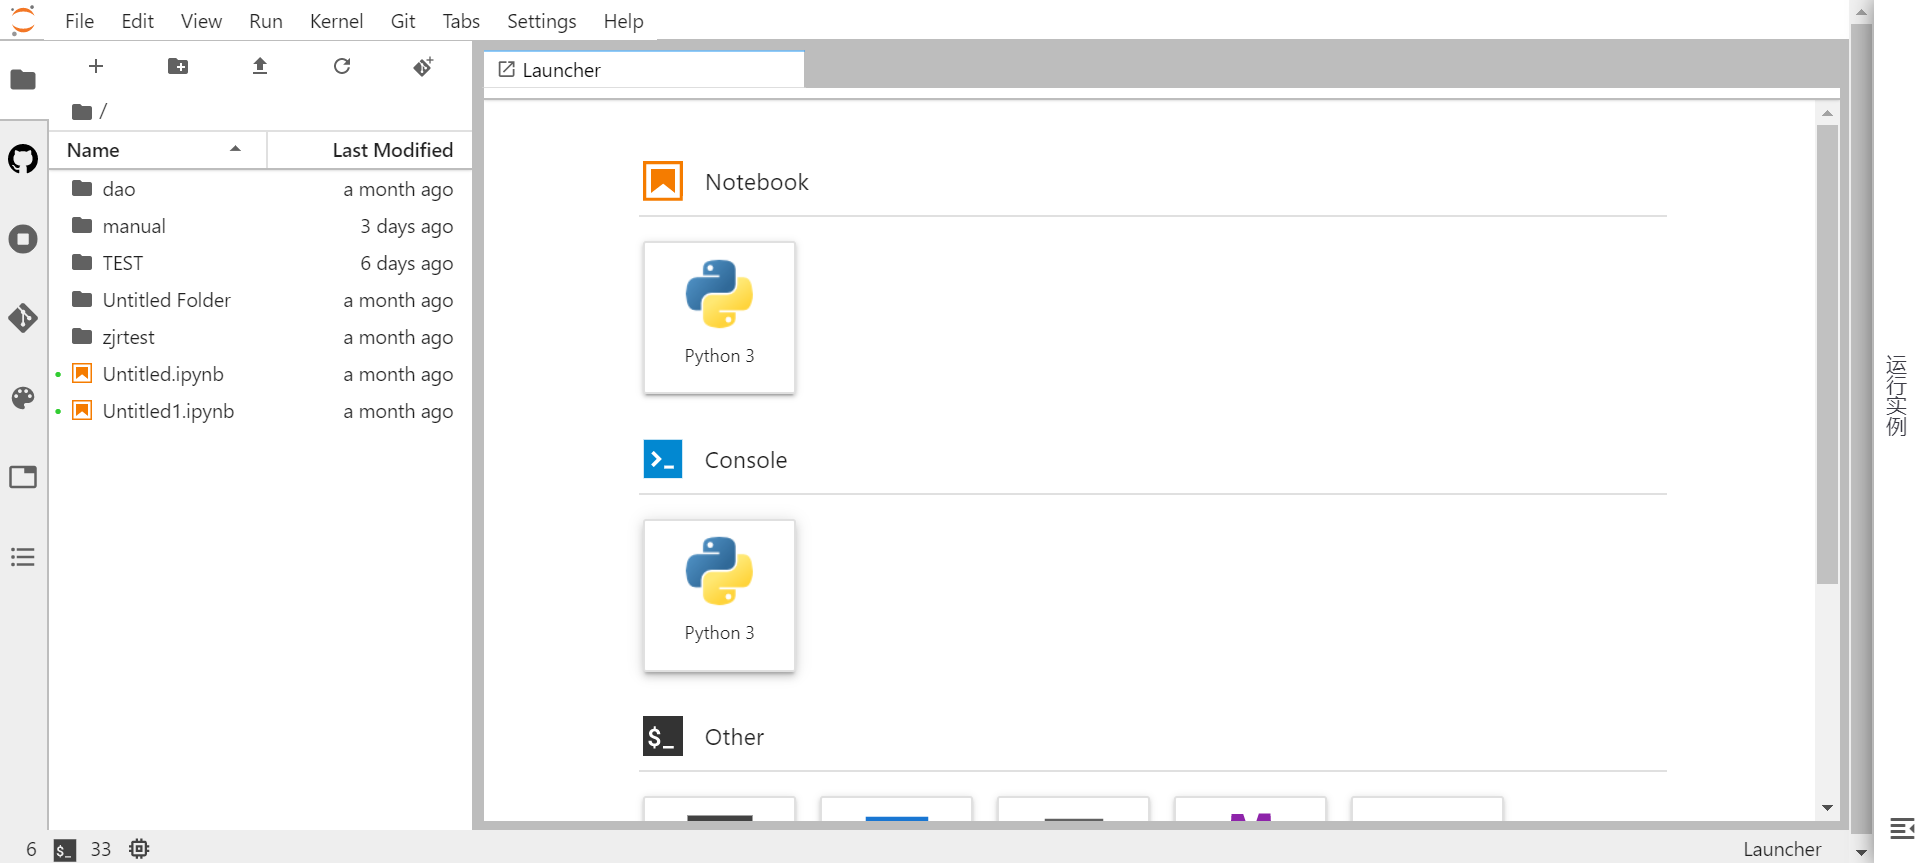
Task: Click the New Launcher plus button
Action: tap(96, 66)
